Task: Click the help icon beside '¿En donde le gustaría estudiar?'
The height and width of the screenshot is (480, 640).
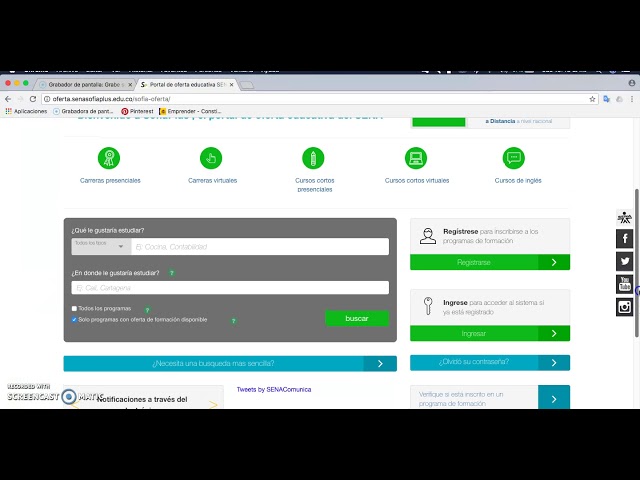Action: click(x=172, y=273)
